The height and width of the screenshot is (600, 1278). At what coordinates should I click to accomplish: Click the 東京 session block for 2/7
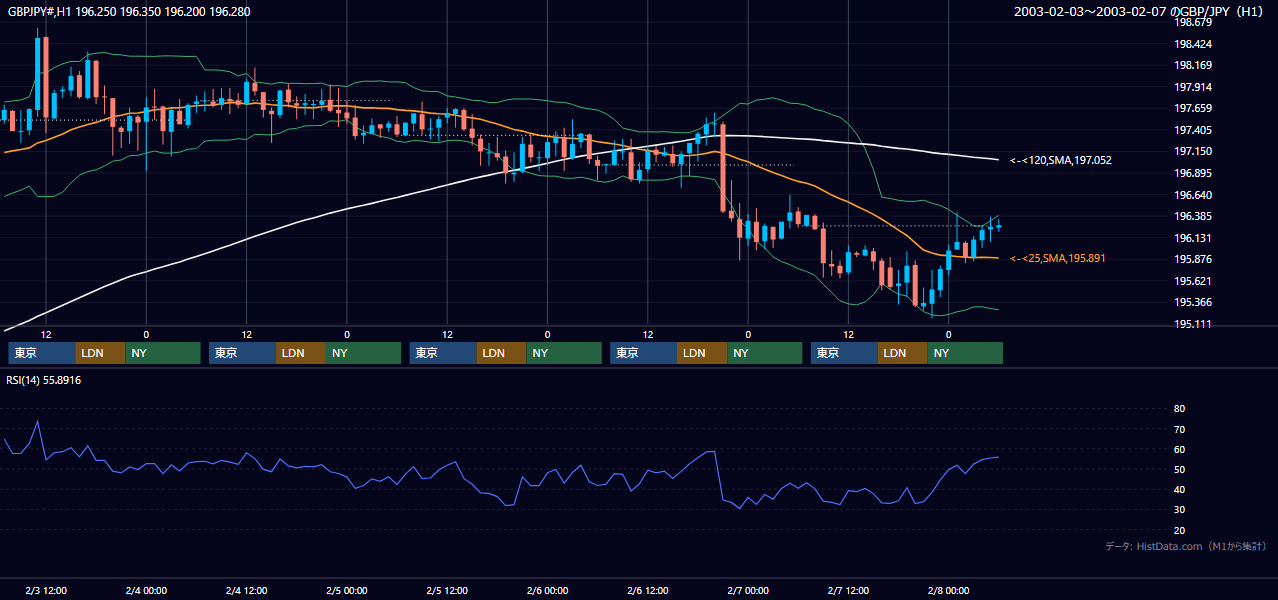845,353
